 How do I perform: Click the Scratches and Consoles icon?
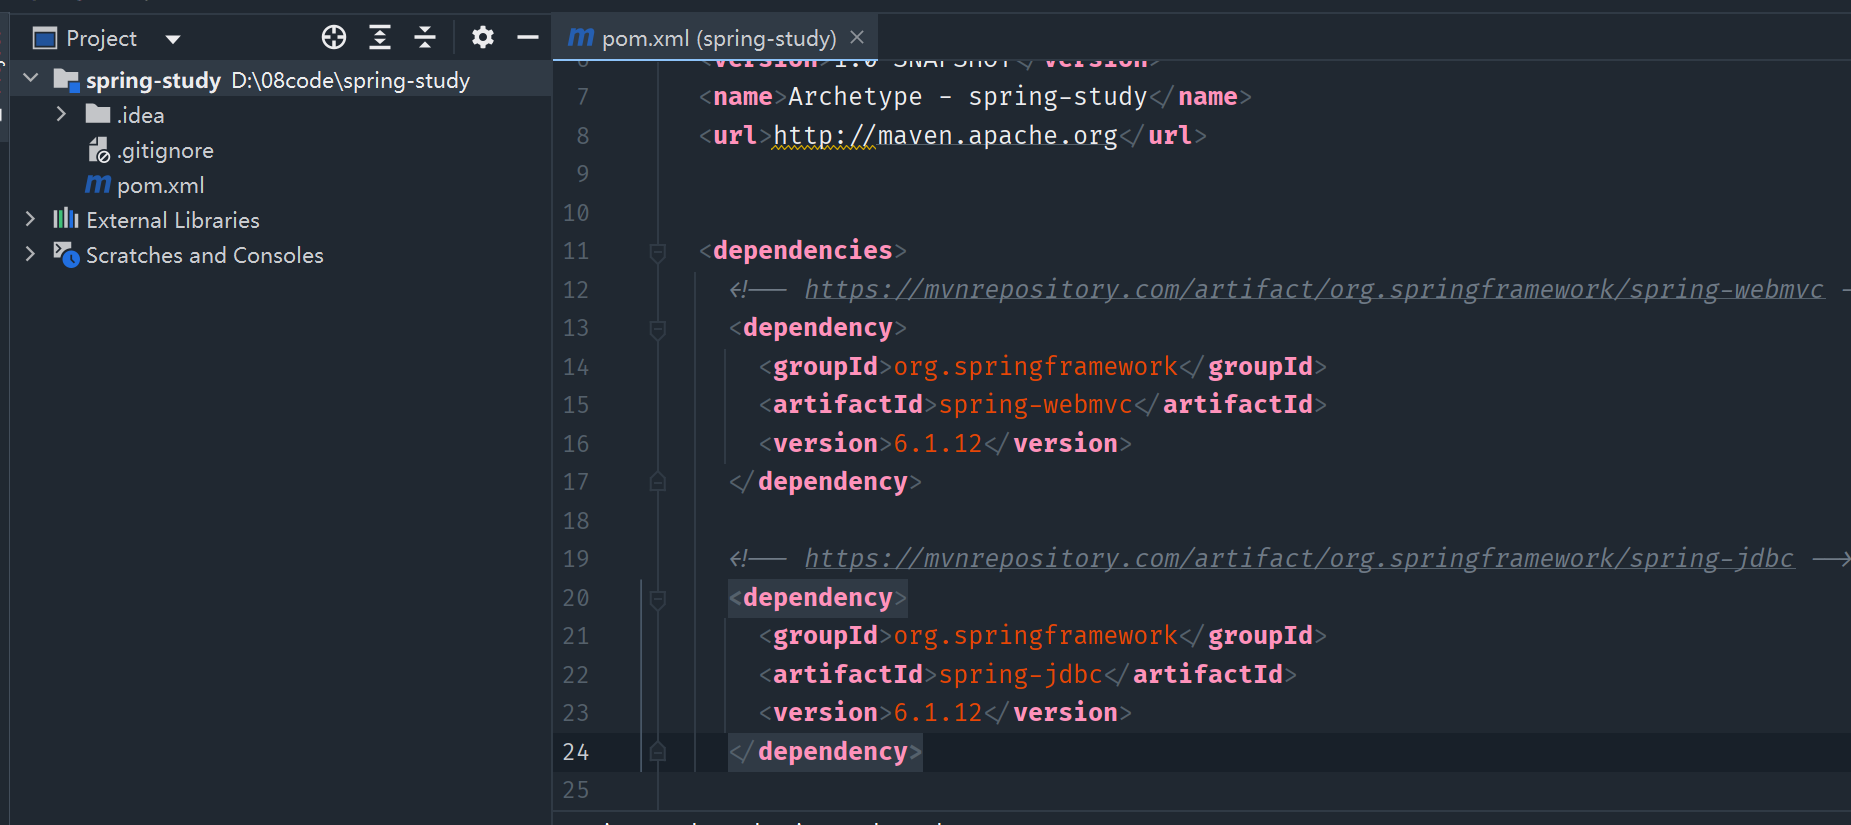(x=66, y=254)
